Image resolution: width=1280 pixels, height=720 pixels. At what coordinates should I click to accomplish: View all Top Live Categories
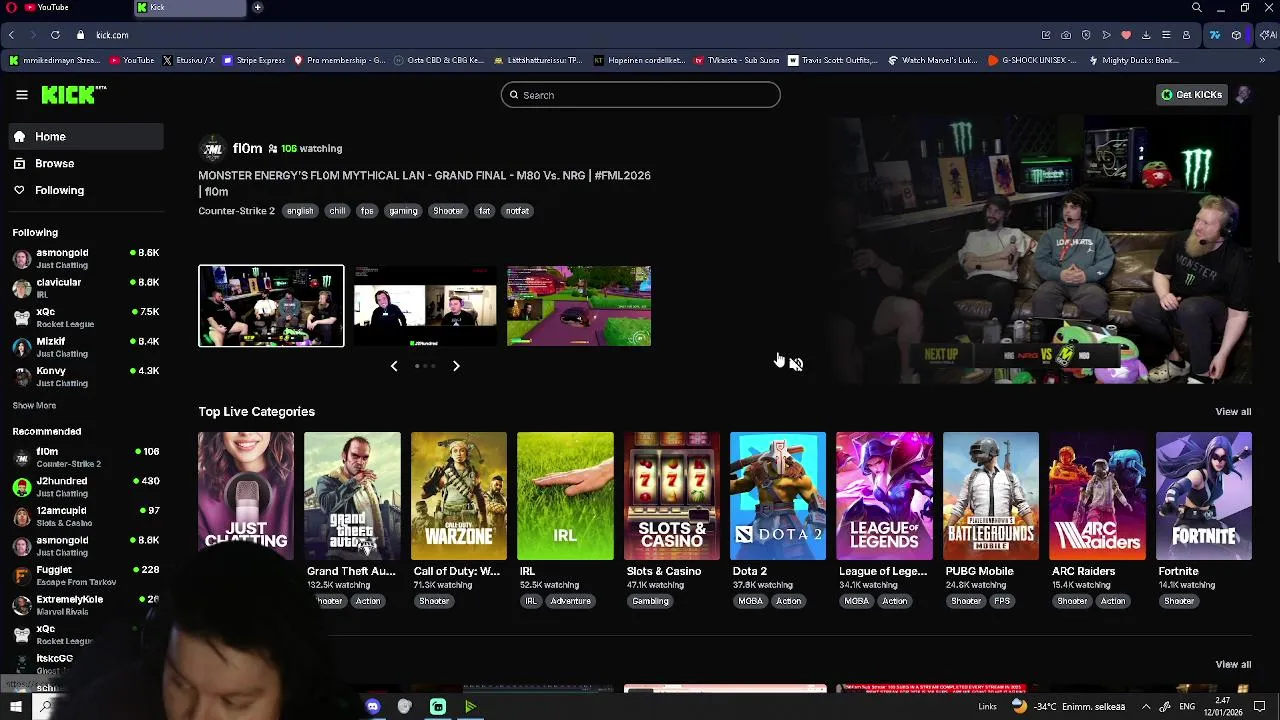pyautogui.click(x=1233, y=412)
